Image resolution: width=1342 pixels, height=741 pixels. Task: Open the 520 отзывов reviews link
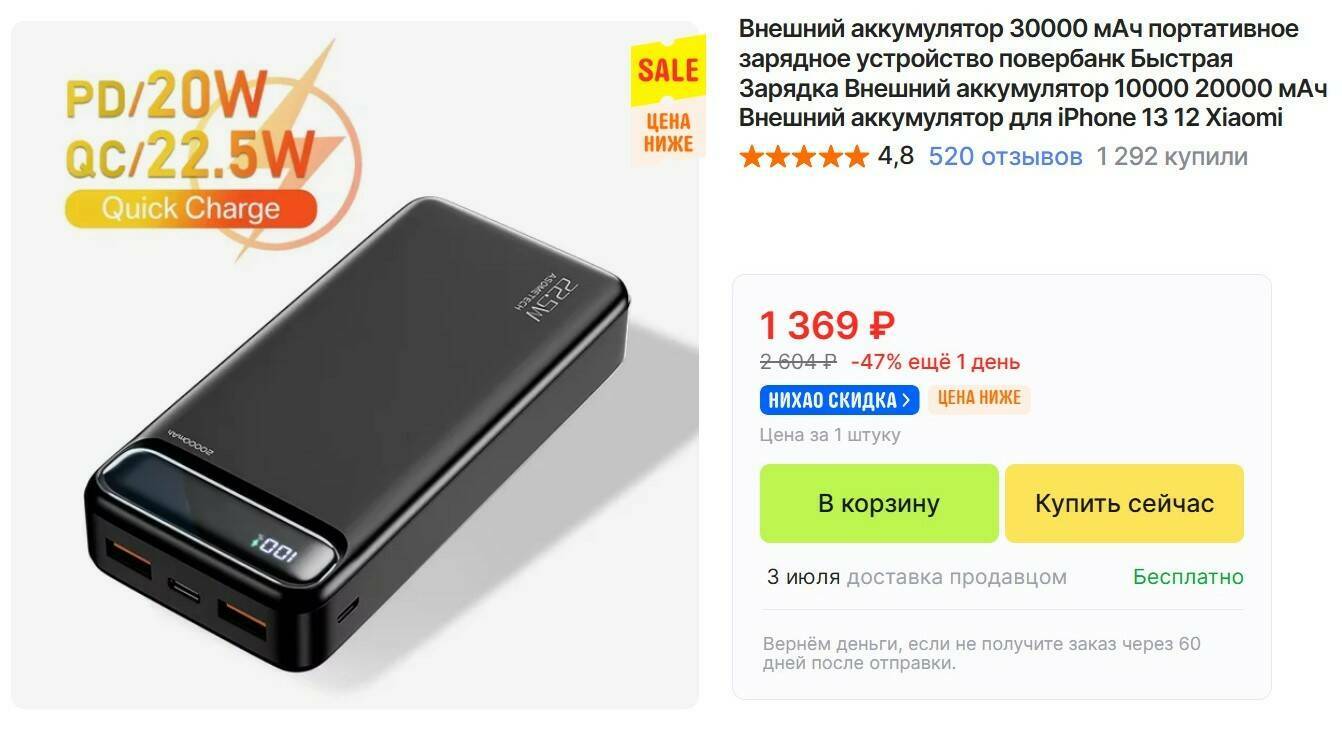[1005, 156]
